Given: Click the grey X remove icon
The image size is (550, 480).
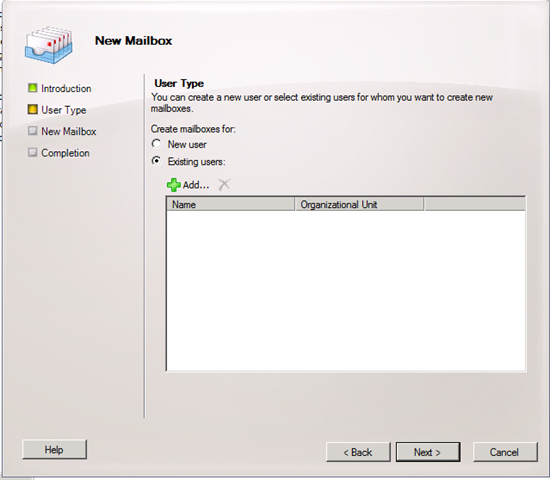Looking at the screenshot, I should coord(224,184).
